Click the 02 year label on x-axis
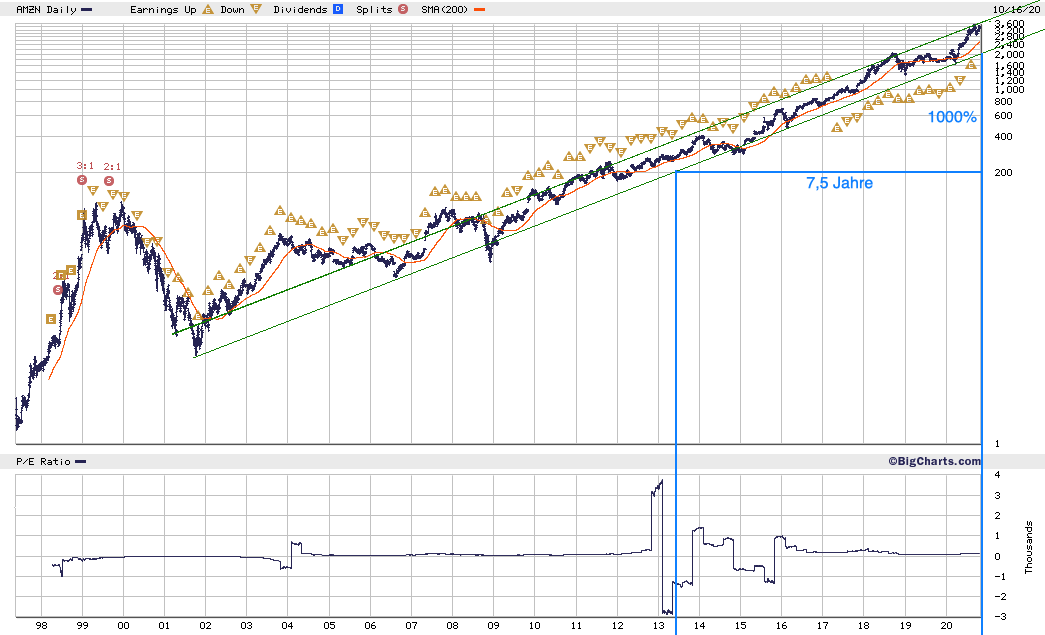The width and height of the screenshot is (1045, 635). (x=205, y=626)
